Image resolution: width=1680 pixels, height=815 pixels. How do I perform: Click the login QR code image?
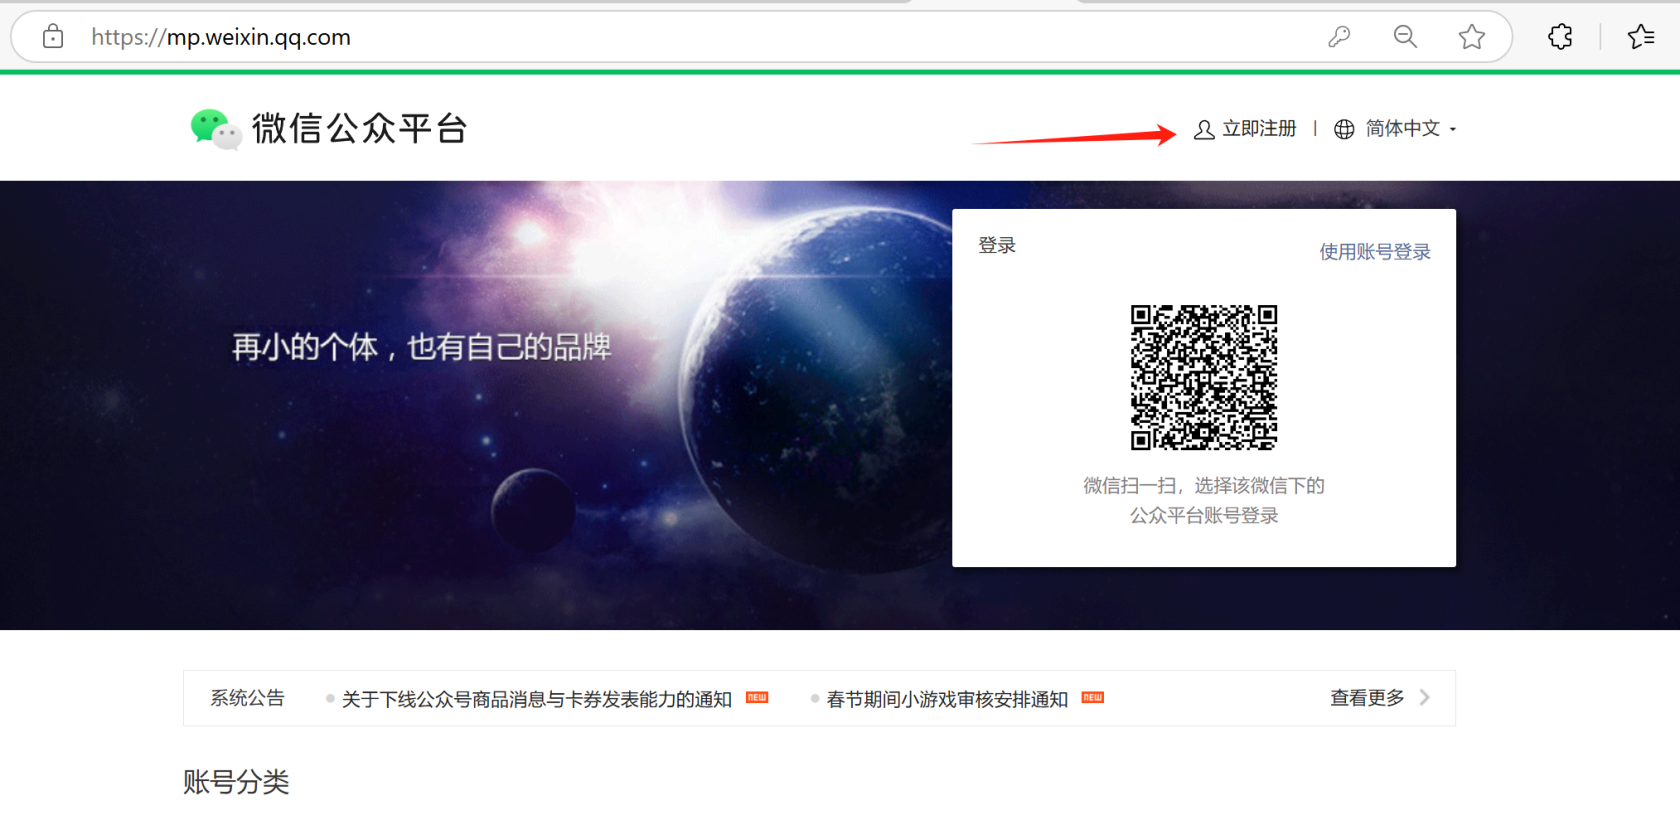click(1204, 377)
